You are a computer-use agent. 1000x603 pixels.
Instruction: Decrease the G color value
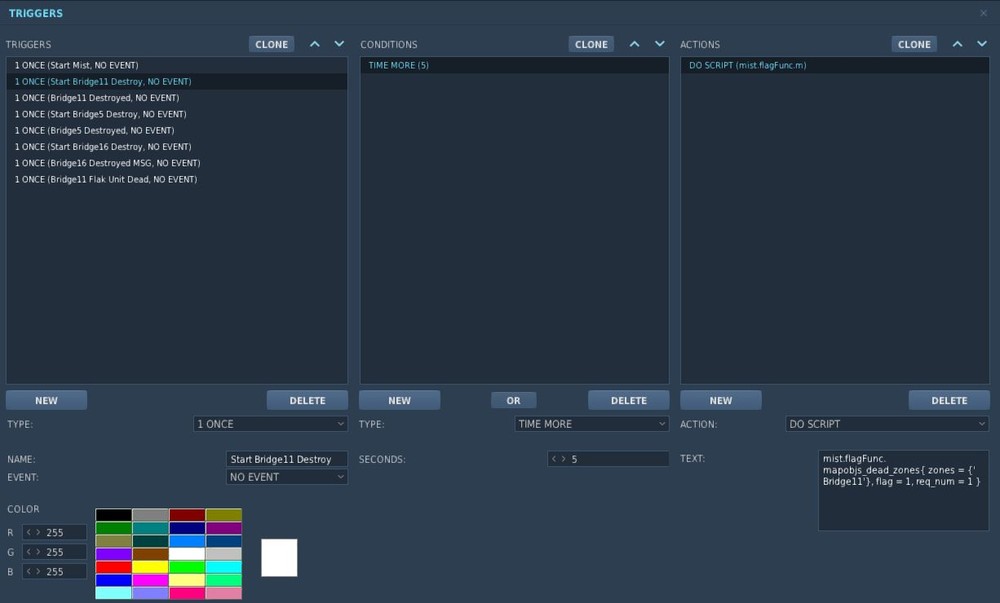[29, 552]
